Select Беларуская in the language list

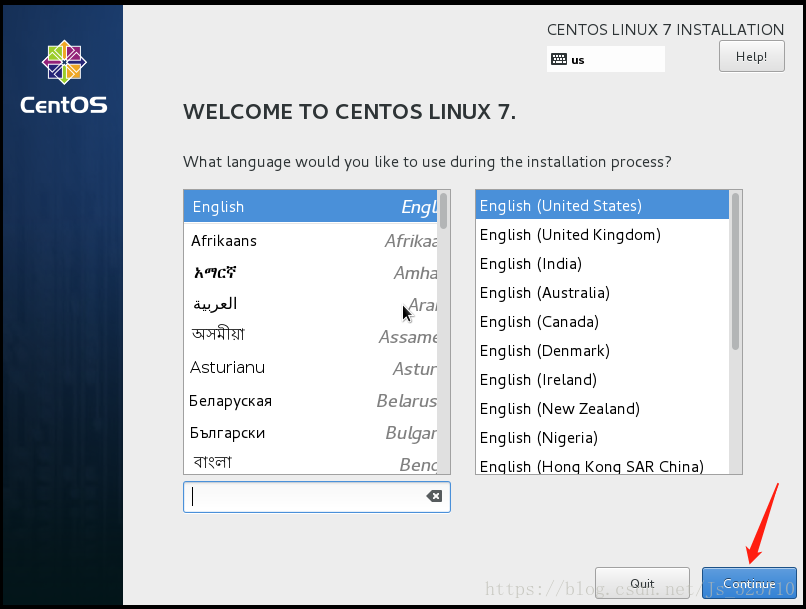coord(310,400)
